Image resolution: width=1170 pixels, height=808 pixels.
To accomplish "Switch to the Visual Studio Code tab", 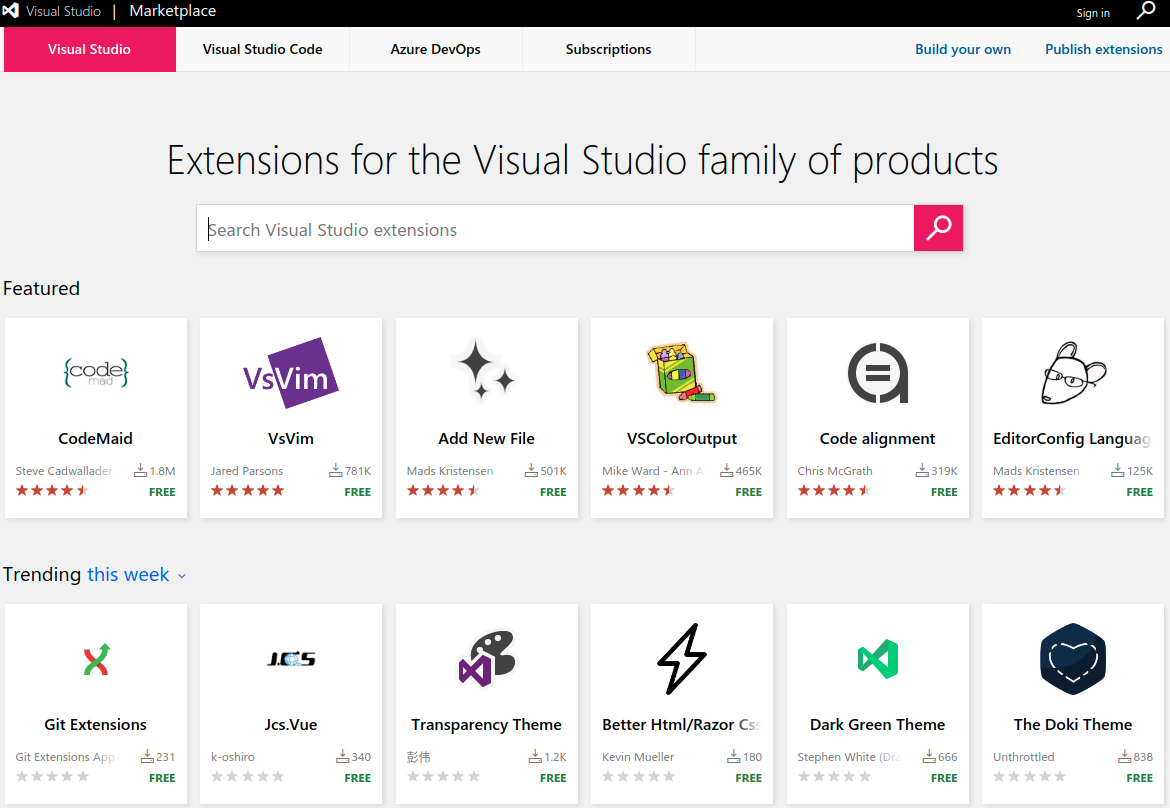I will 262,48.
